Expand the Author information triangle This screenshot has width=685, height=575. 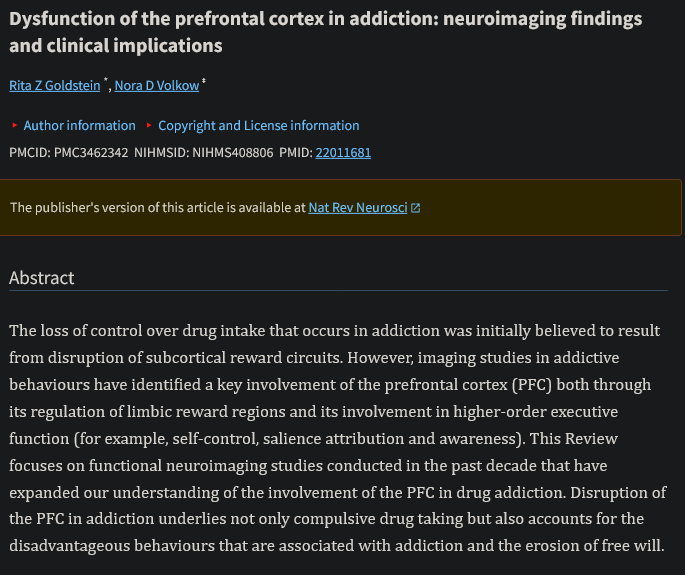(x=14, y=126)
